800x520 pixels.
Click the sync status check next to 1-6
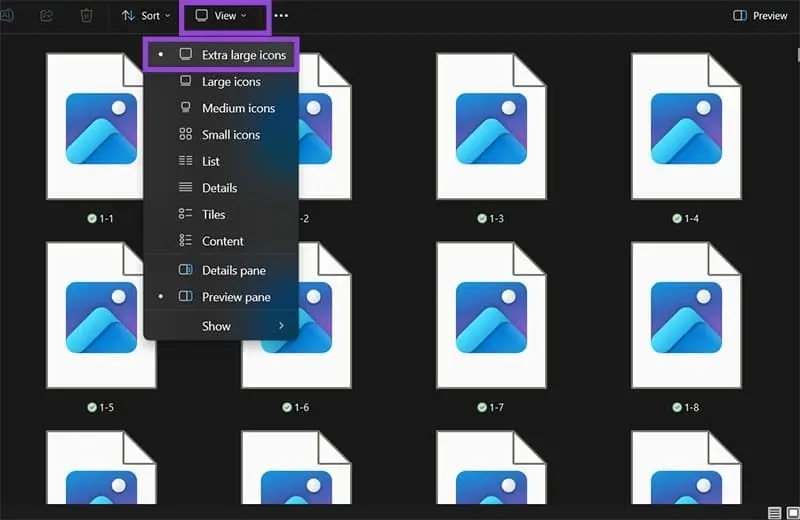(287, 407)
